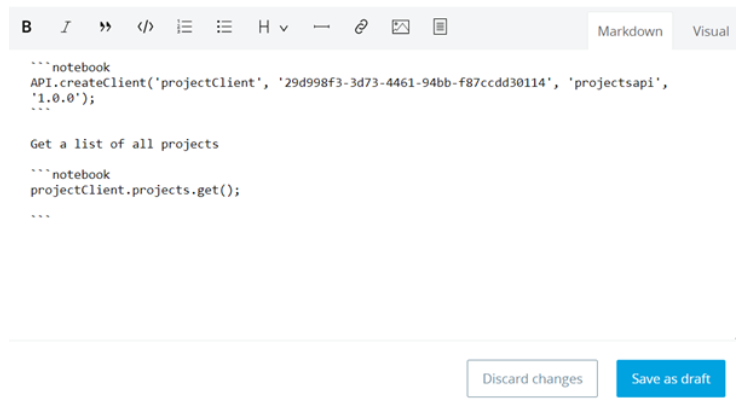Insert a hyperlink
The image size is (750, 412).
[361, 28]
